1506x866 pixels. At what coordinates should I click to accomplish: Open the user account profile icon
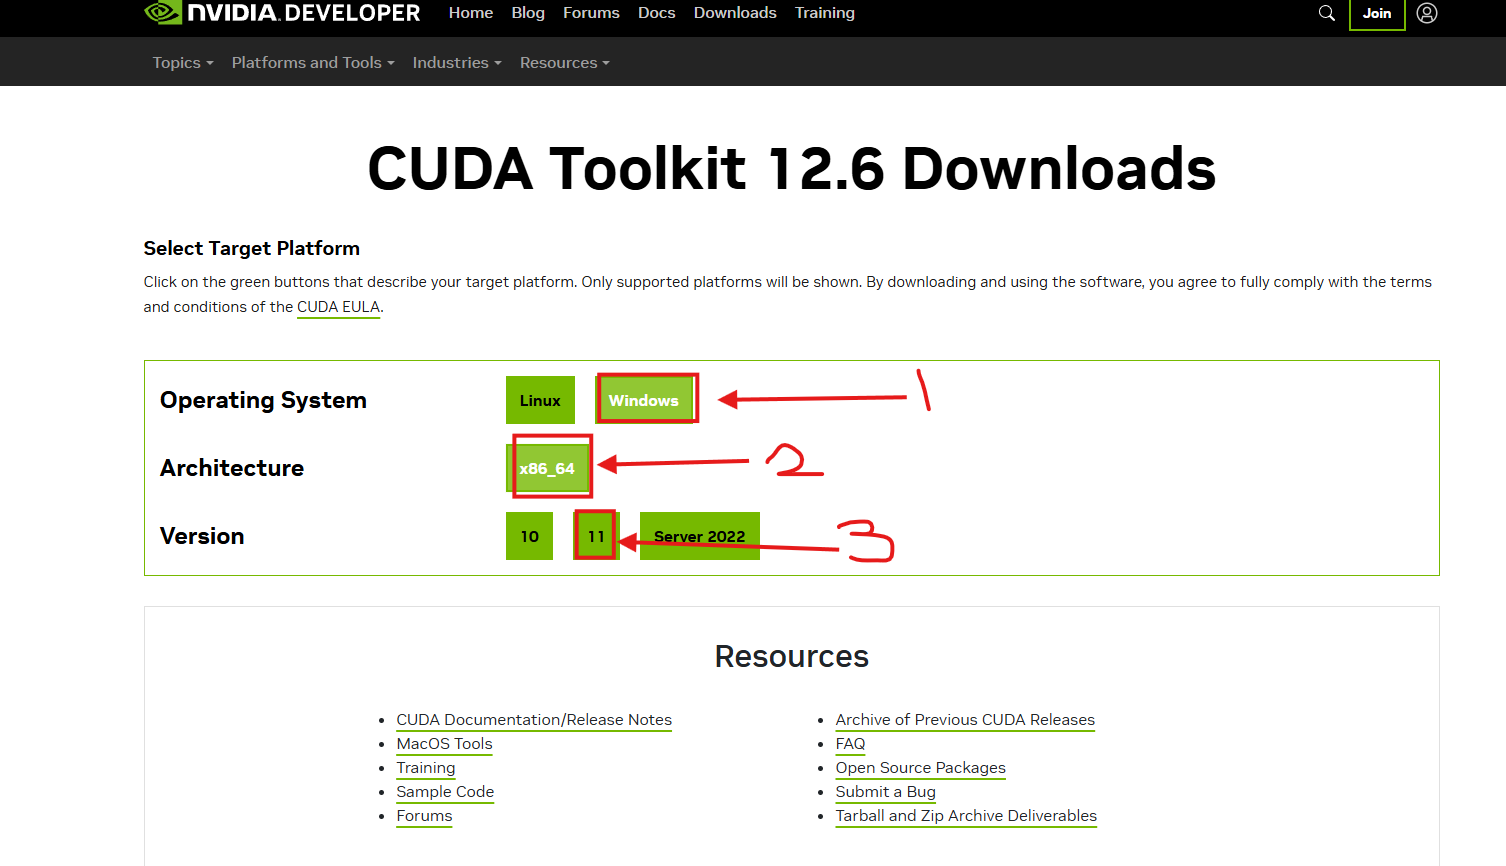(x=1427, y=13)
